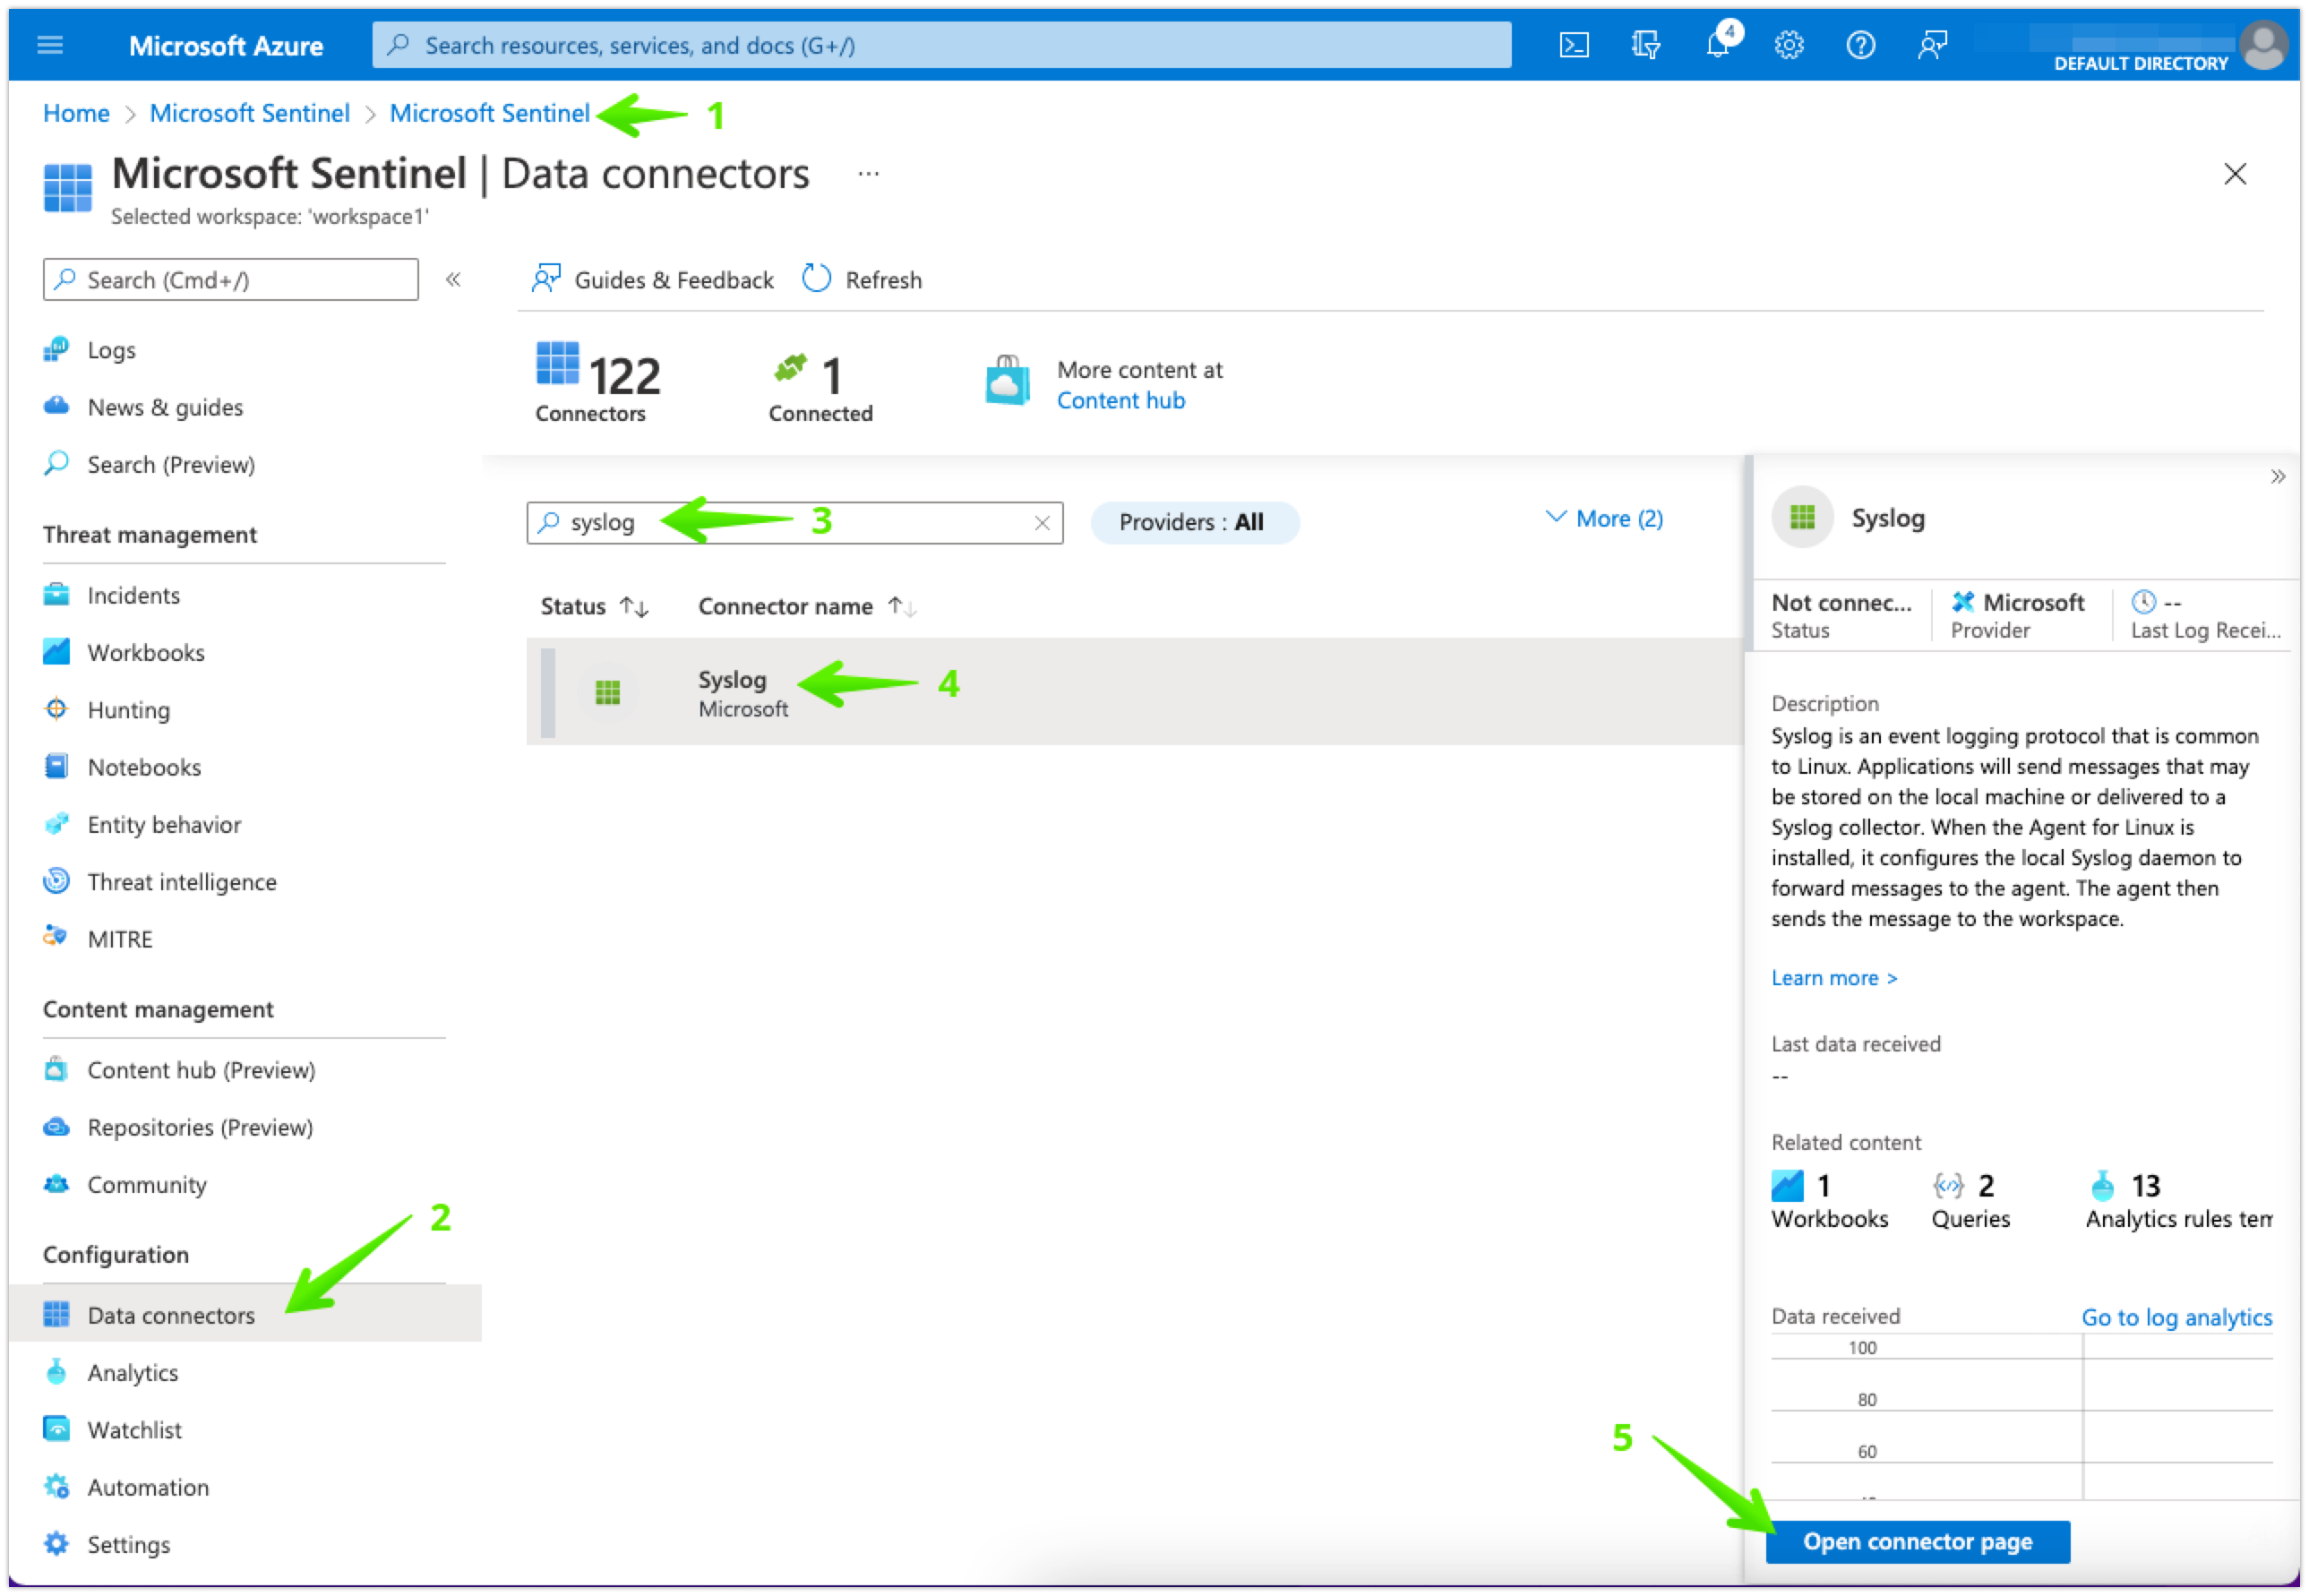Viewport: 2309px width, 1596px height.
Task: Click the ellipsis next to Data connectors title
Action: click(868, 174)
